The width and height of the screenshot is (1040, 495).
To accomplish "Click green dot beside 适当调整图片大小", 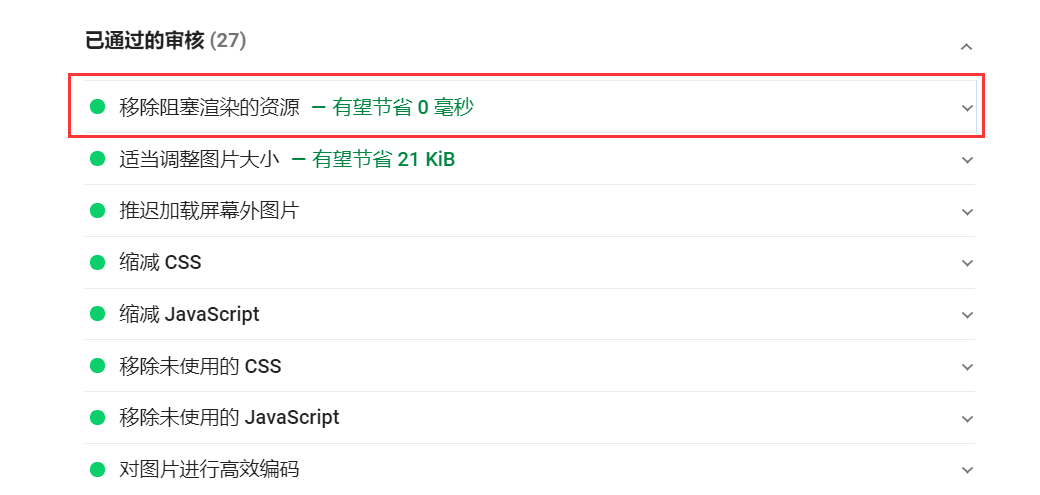I will [x=97, y=159].
